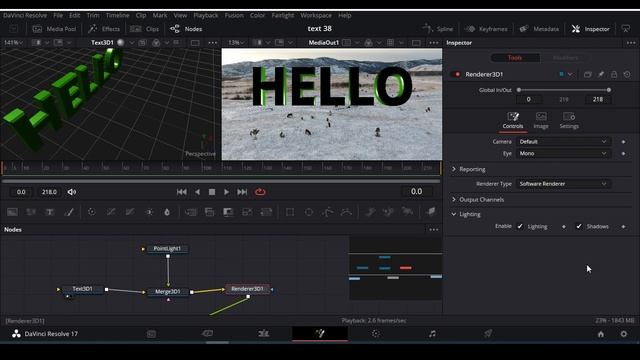The height and width of the screenshot is (360, 640).
Task: Click the Eye keyframe diamond
Action: [x=623, y=153]
